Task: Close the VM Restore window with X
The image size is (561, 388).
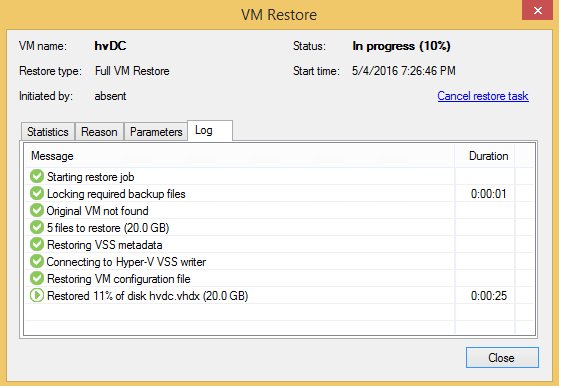Action: pyautogui.click(x=537, y=10)
